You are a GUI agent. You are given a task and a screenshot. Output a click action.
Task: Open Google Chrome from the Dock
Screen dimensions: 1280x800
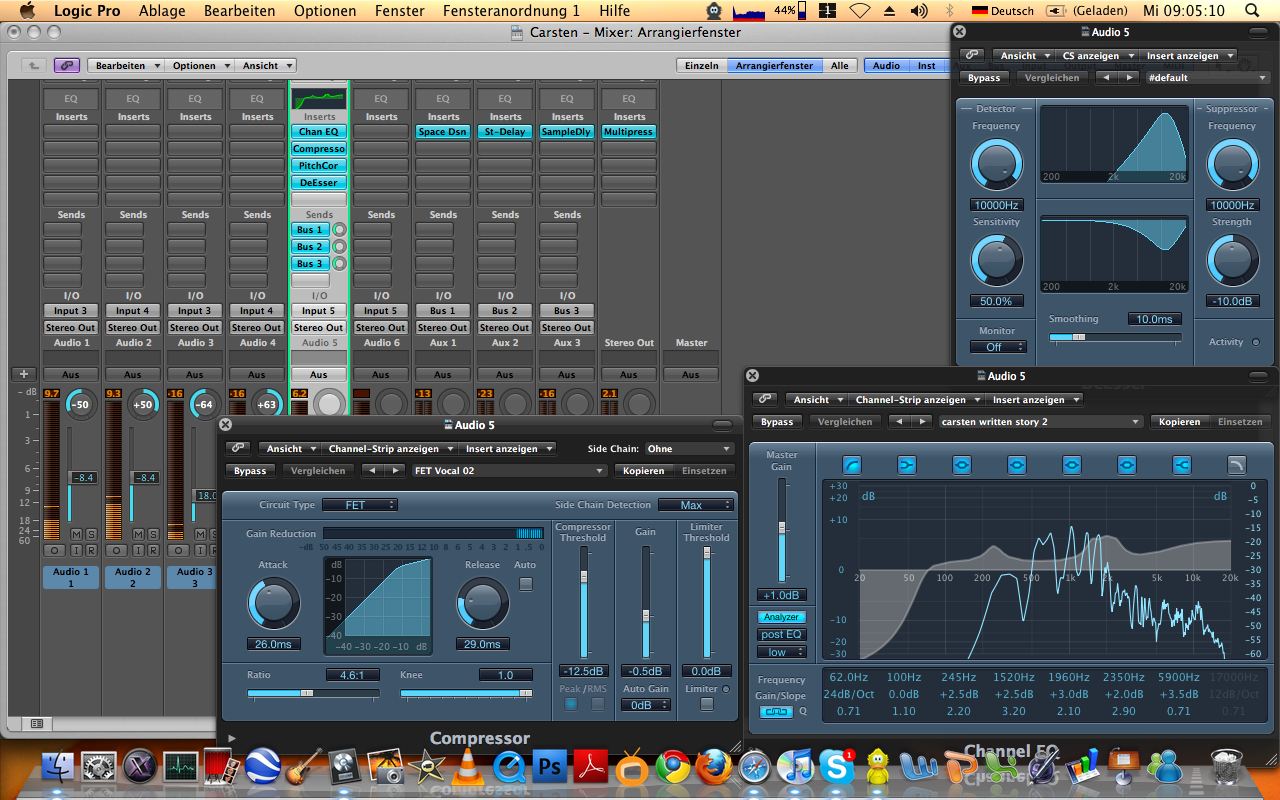point(672,767)
